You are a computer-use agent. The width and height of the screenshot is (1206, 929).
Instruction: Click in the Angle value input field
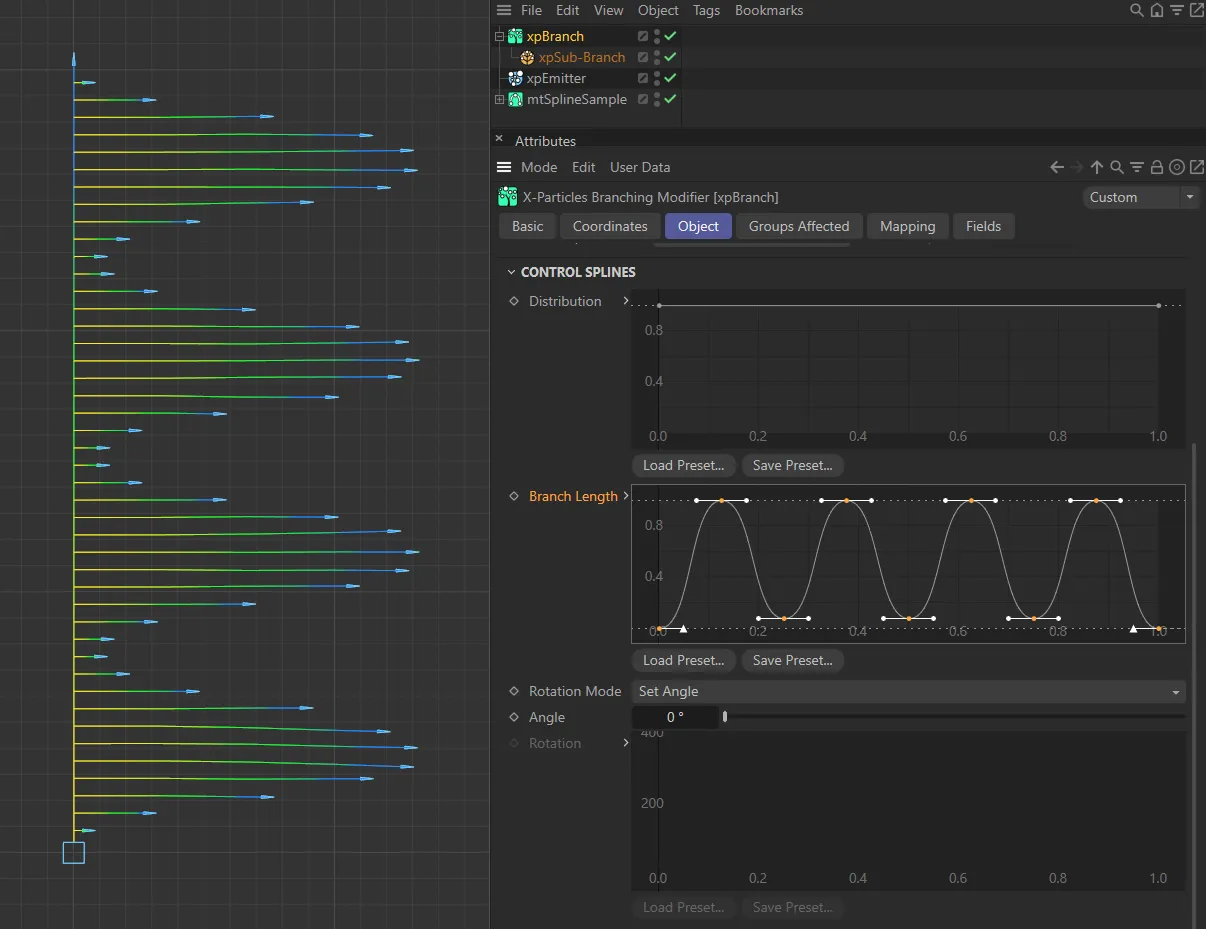tap(674, 717)
